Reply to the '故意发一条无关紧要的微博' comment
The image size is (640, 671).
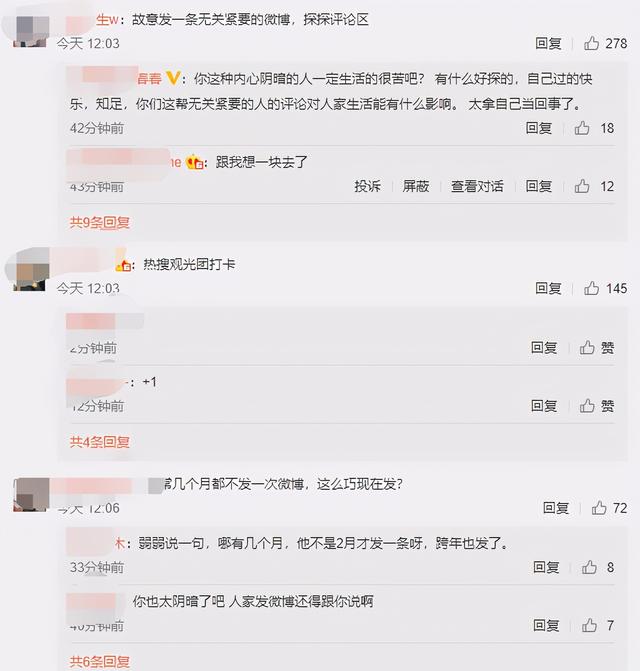coord(548,43)
